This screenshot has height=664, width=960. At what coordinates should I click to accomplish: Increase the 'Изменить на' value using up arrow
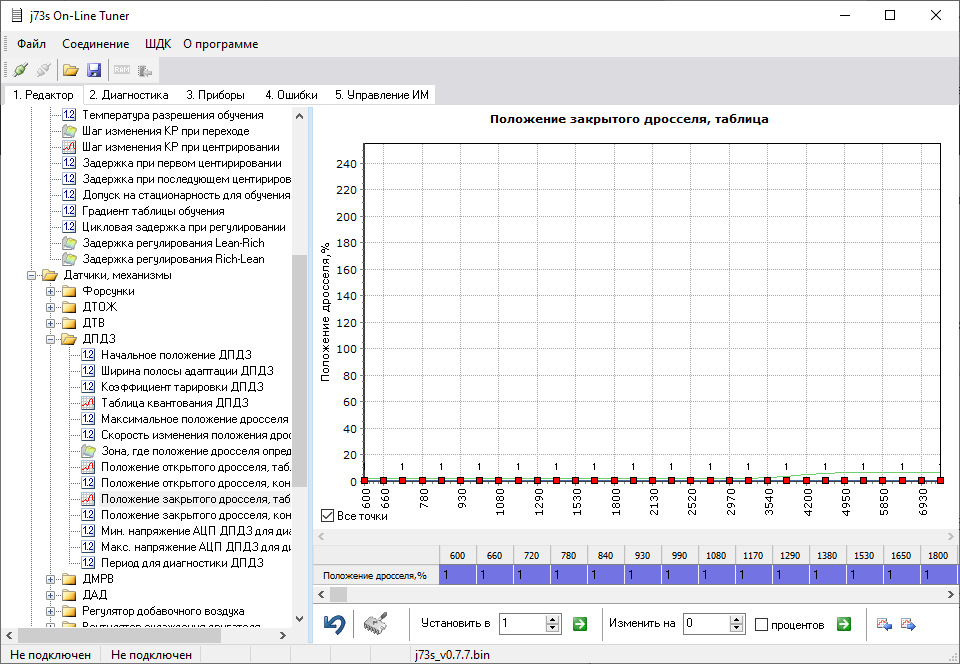[738, 619]
